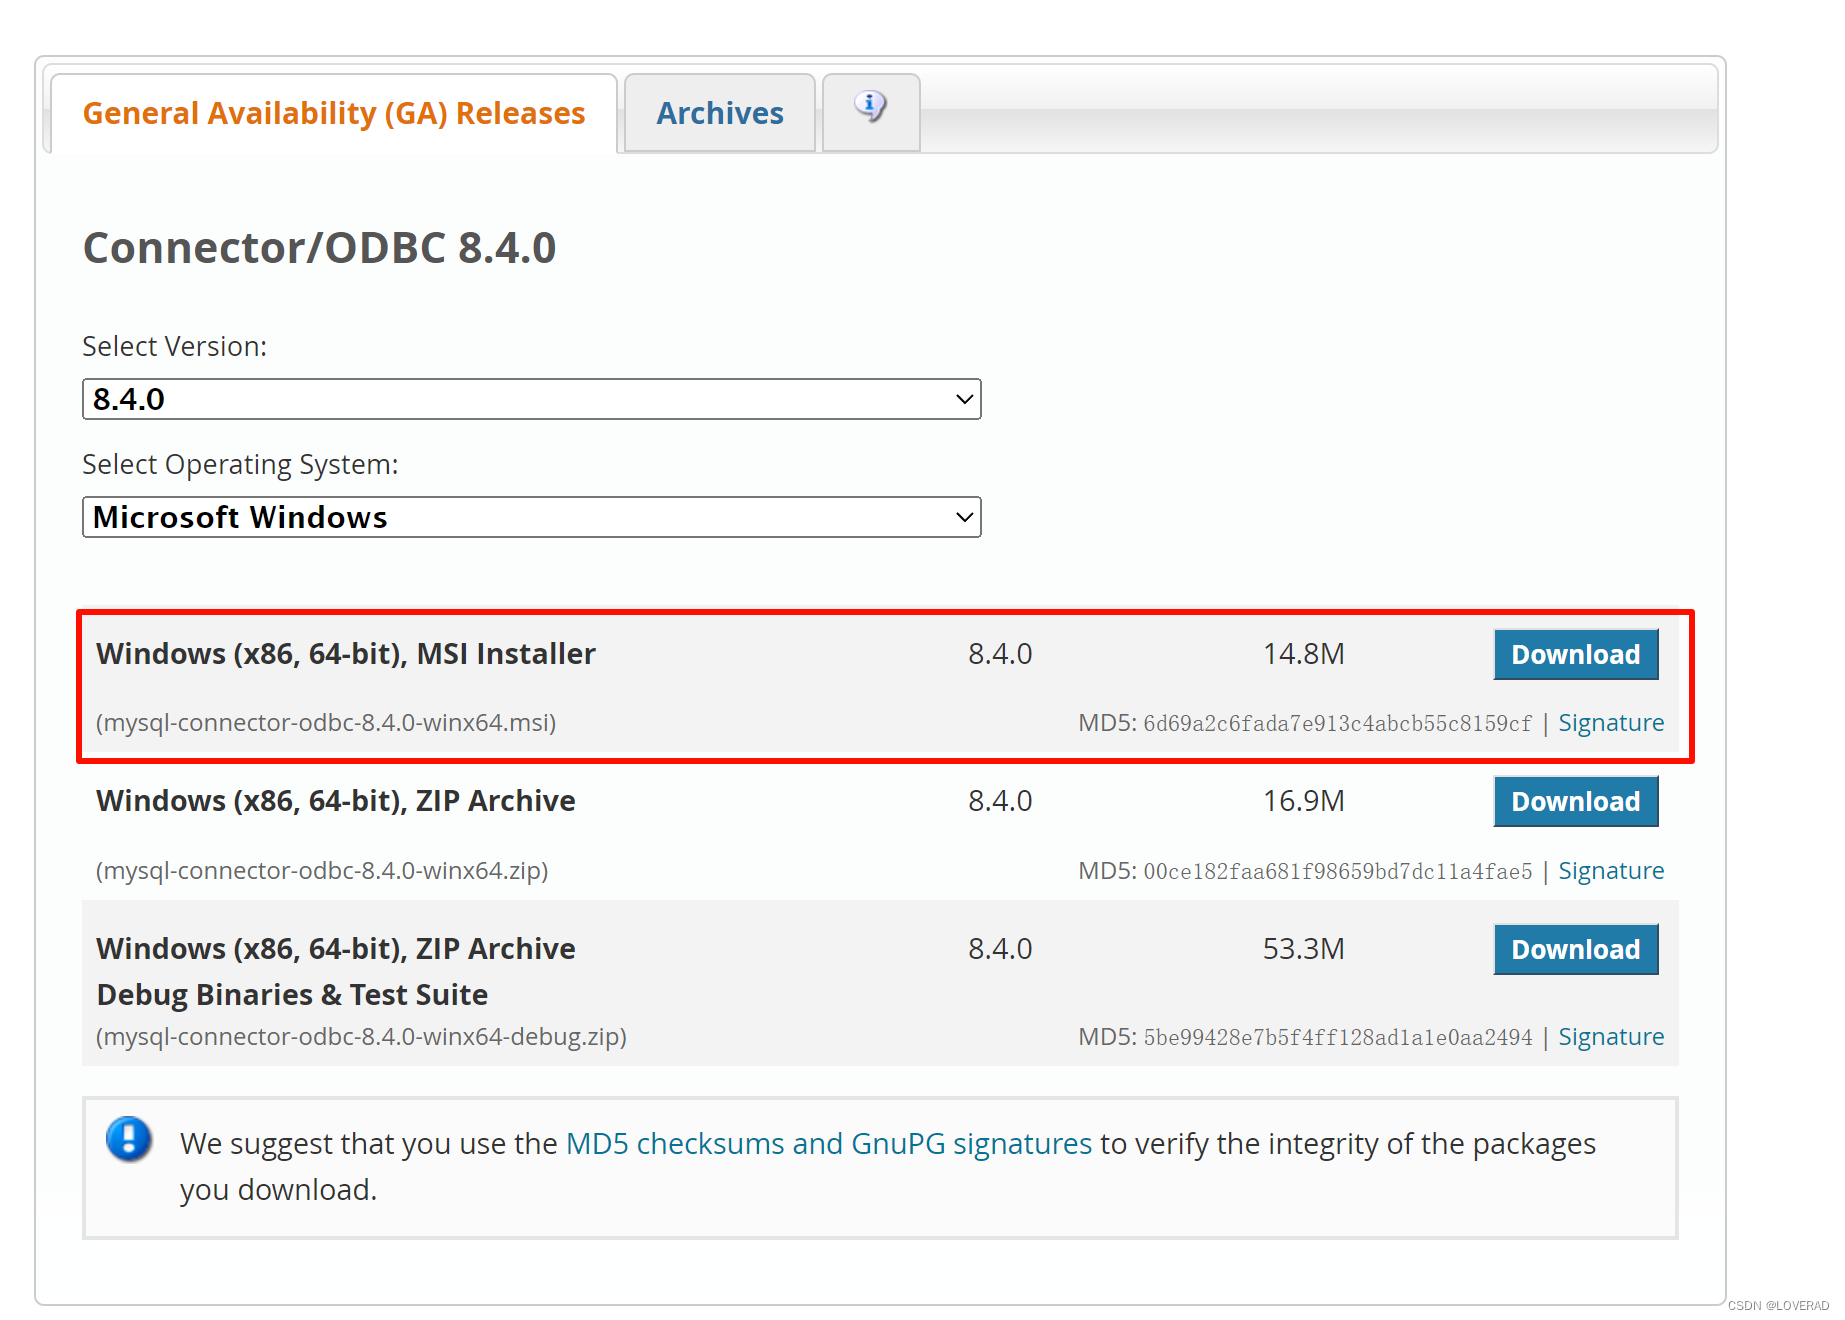The height and width of the screenshot is (1320, 1845).
Task: Expand the 8.4.0 version selector
Action: coord(531,398)
